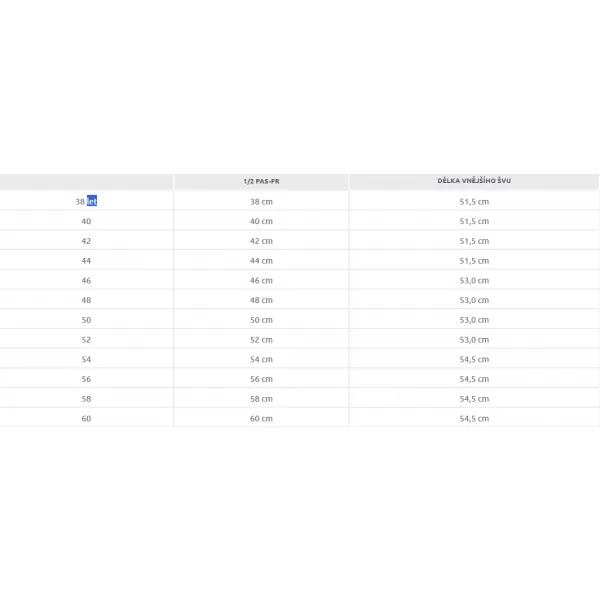Click the size 42 cell
Screen dimensions: 600x600
[x=86, y=241]
